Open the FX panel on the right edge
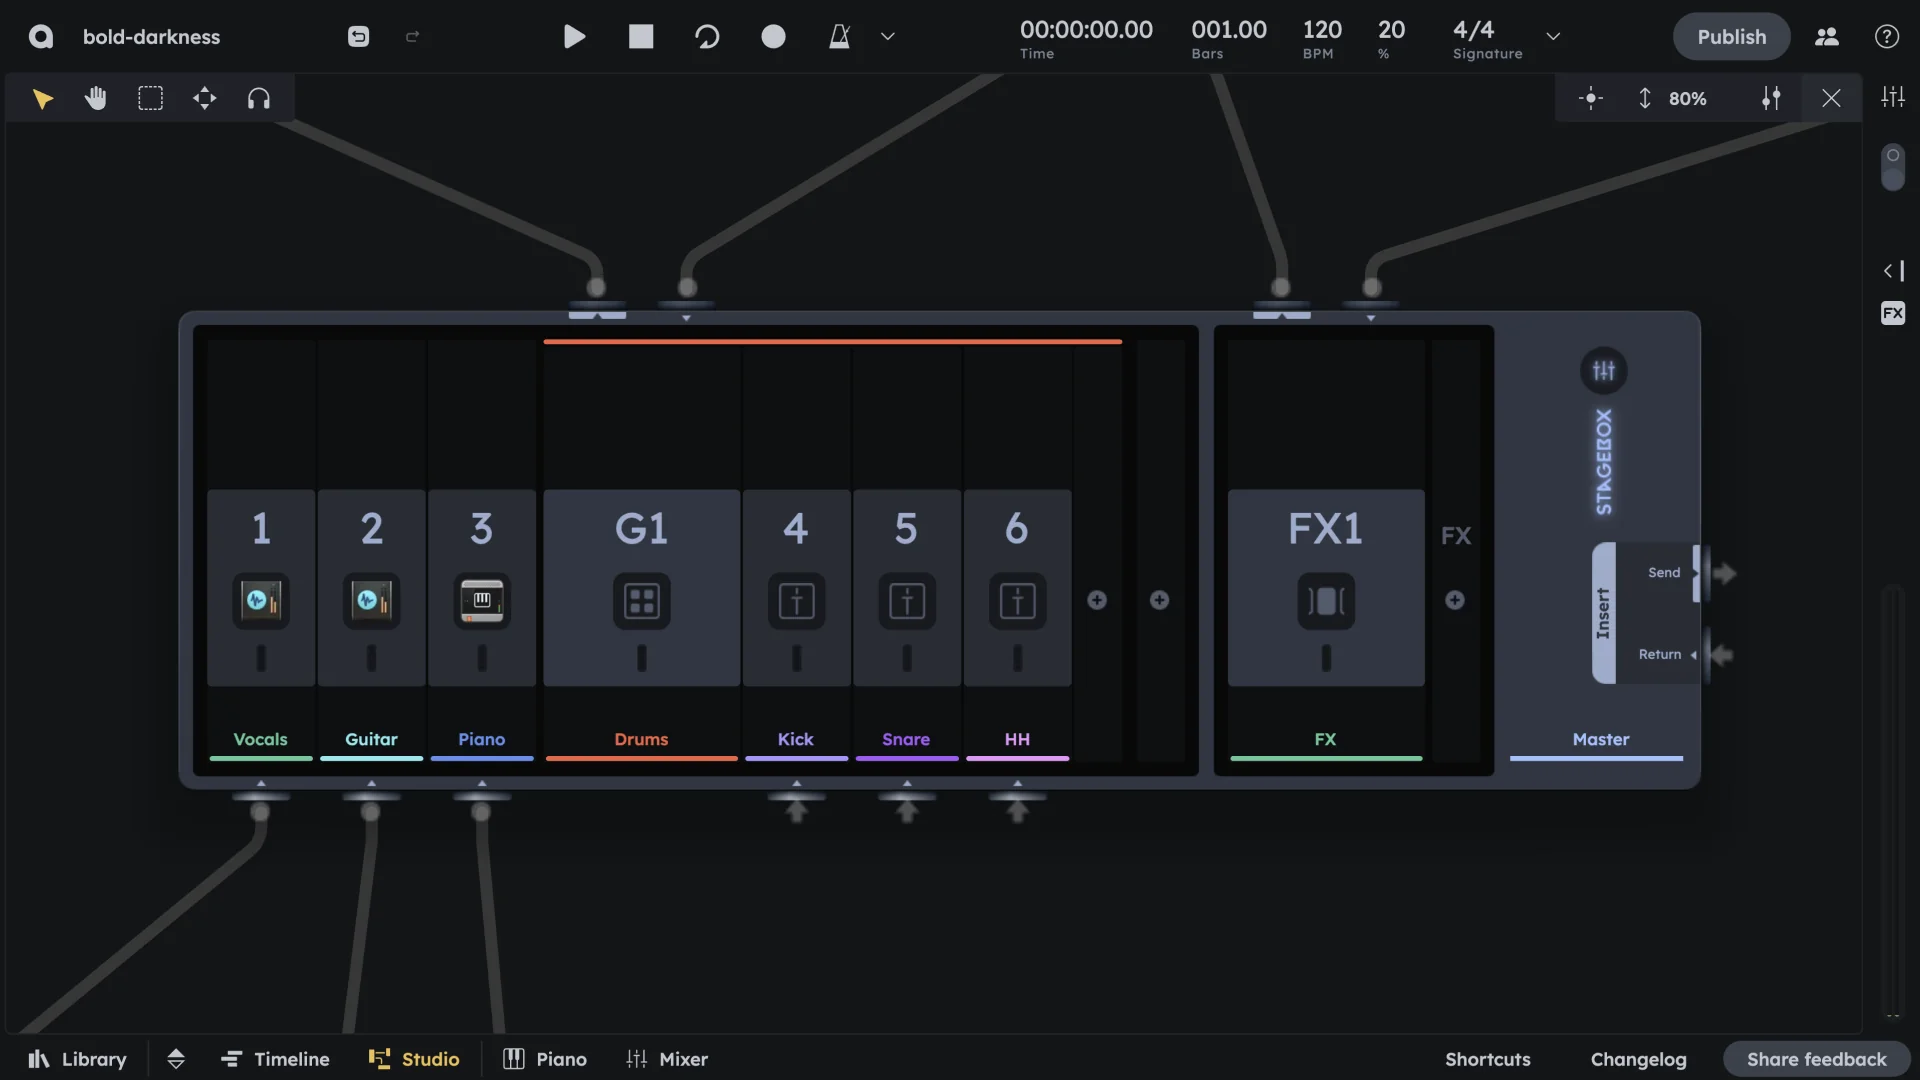This screenshot has width=1920, height=1080. coord(1893,313)
